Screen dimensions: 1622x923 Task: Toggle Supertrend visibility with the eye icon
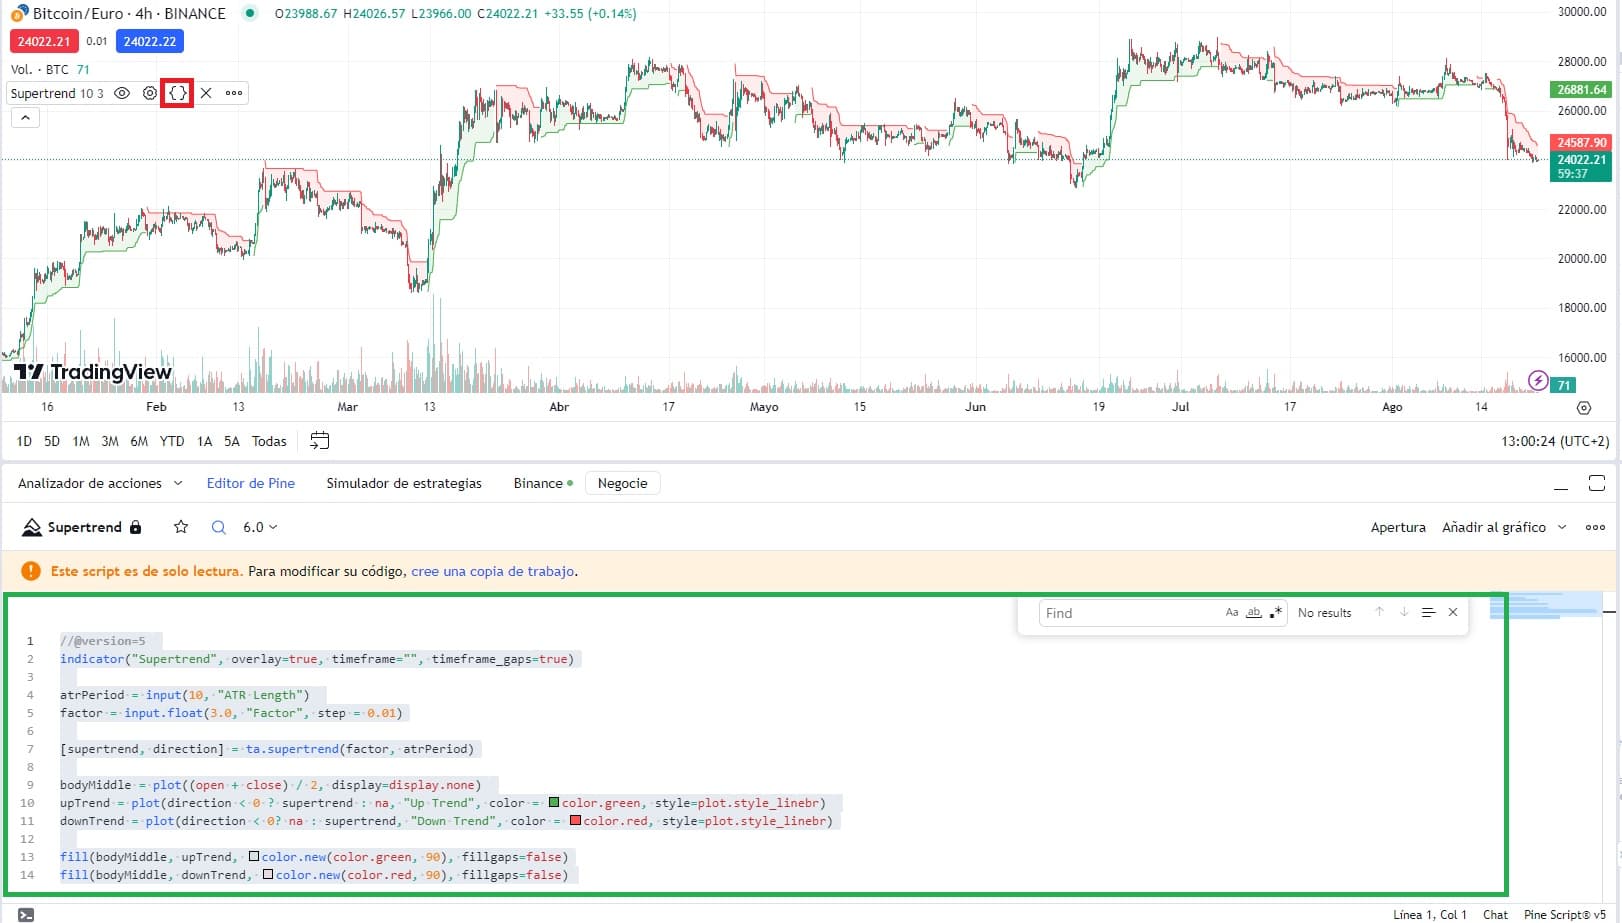(x=121, y=93)
